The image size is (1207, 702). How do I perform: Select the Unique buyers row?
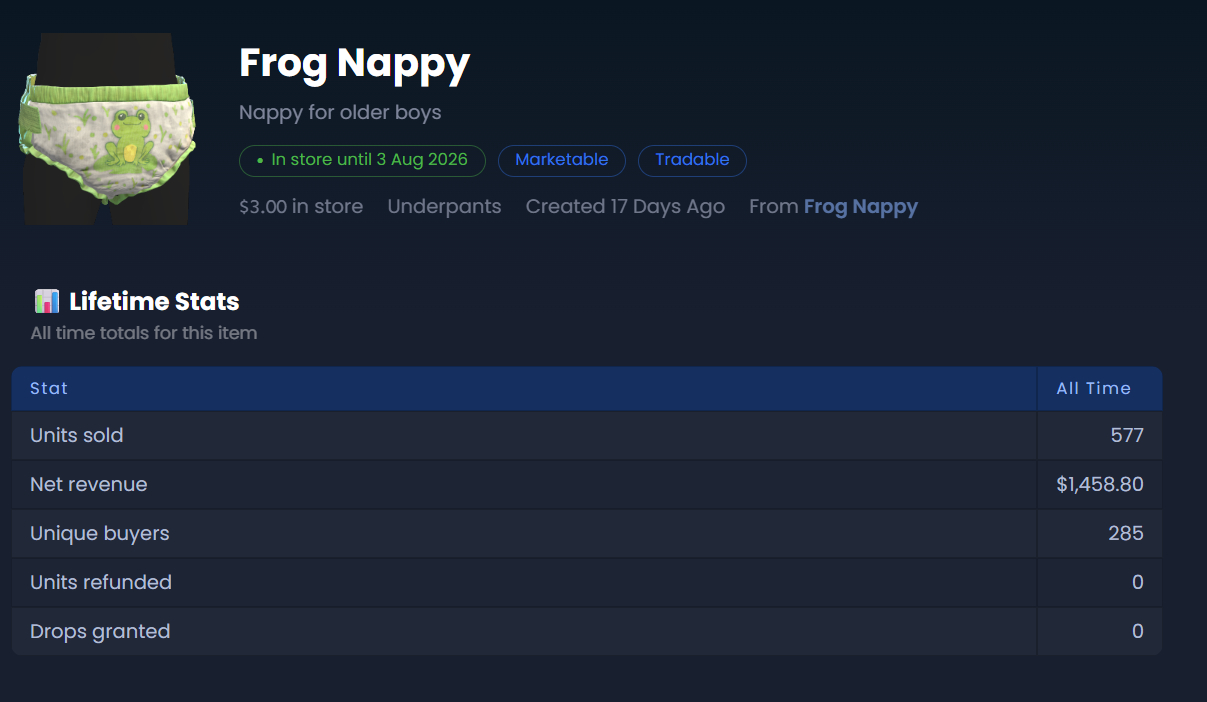587,533
